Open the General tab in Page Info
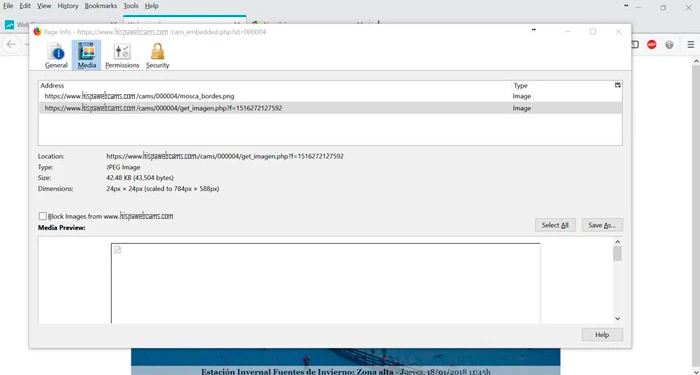The height and width of the screenshot is (375, 700). click(x=56, y=55)
